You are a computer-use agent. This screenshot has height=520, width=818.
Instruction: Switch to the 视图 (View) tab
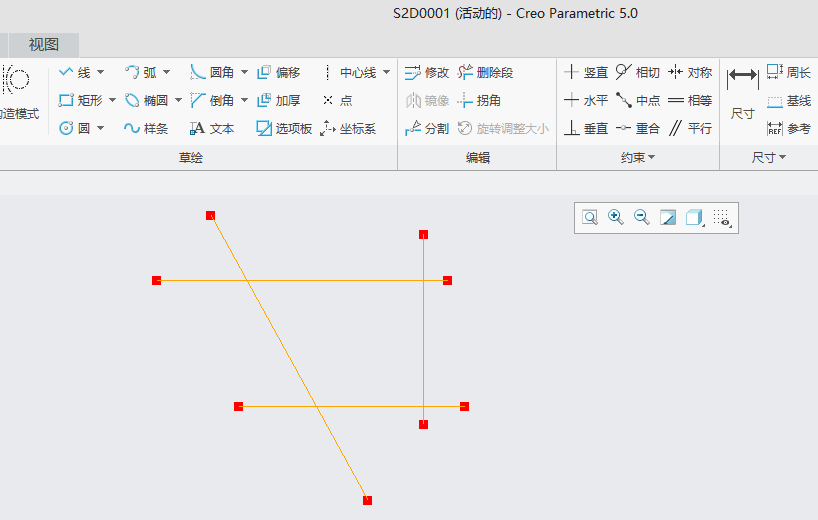(44, 44)
